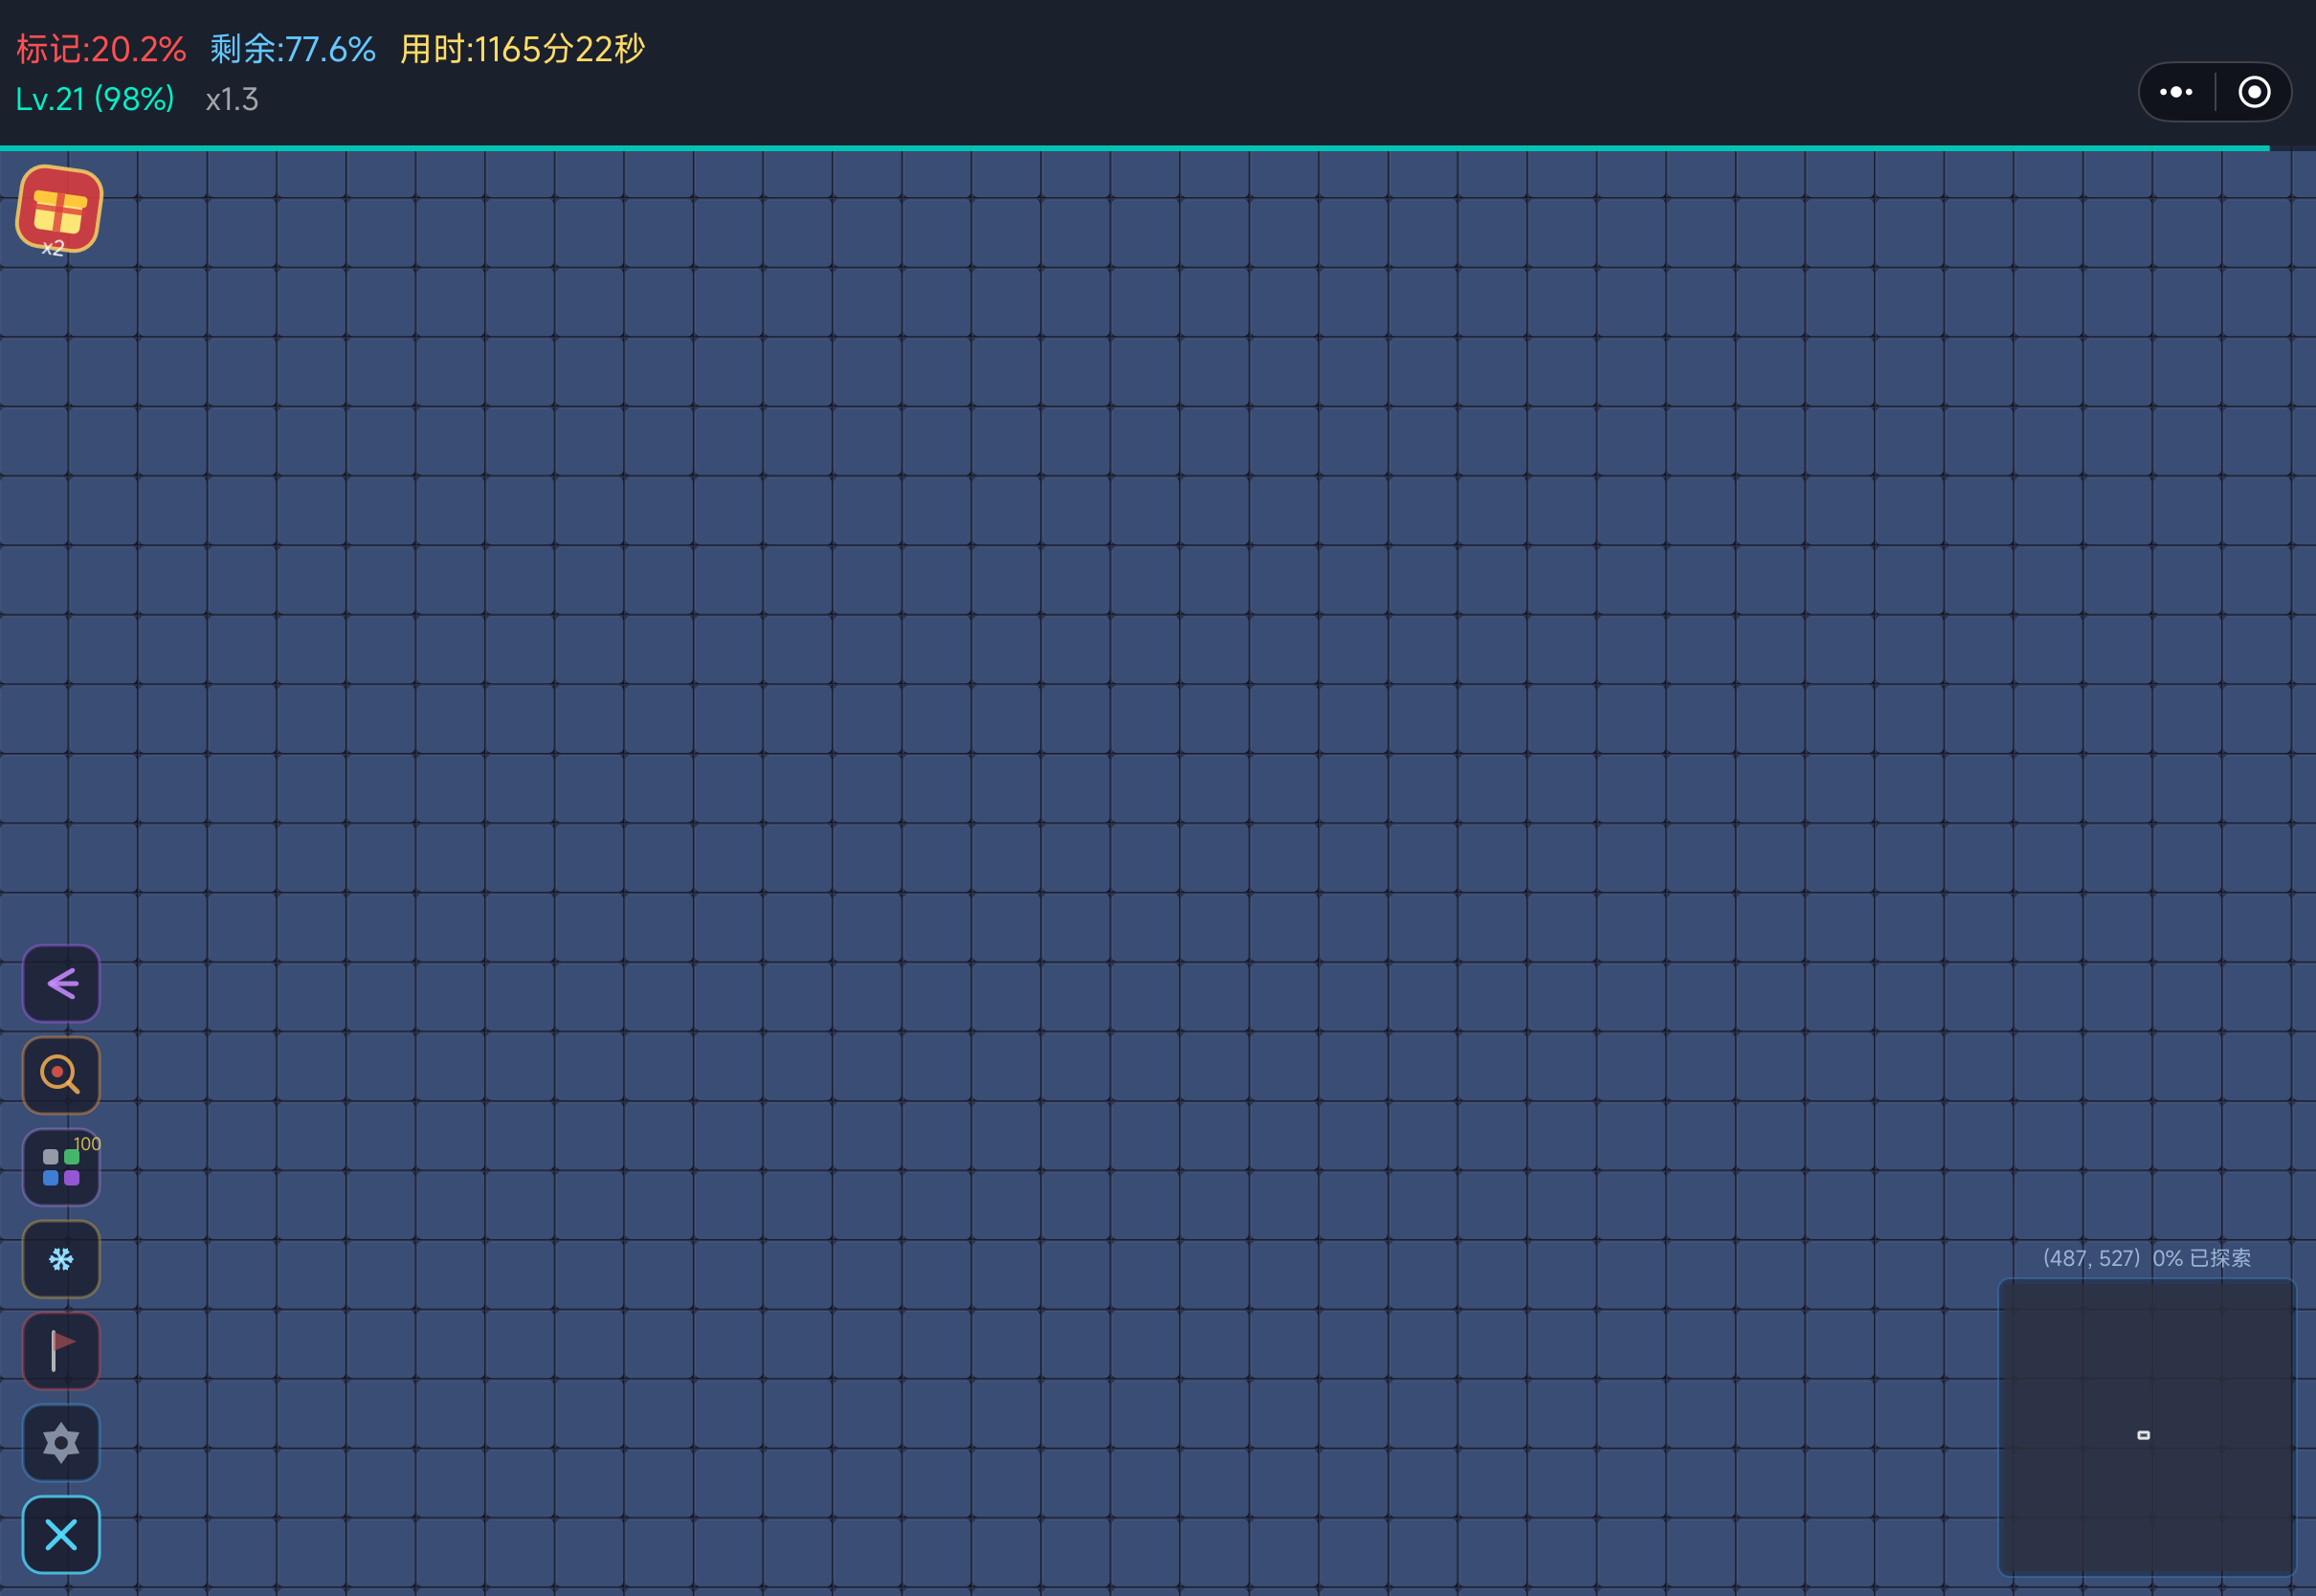Click the circular target close icon
This screenshot has height=1596, width=2316.
pyautogui.click(x=2254, y=92)
